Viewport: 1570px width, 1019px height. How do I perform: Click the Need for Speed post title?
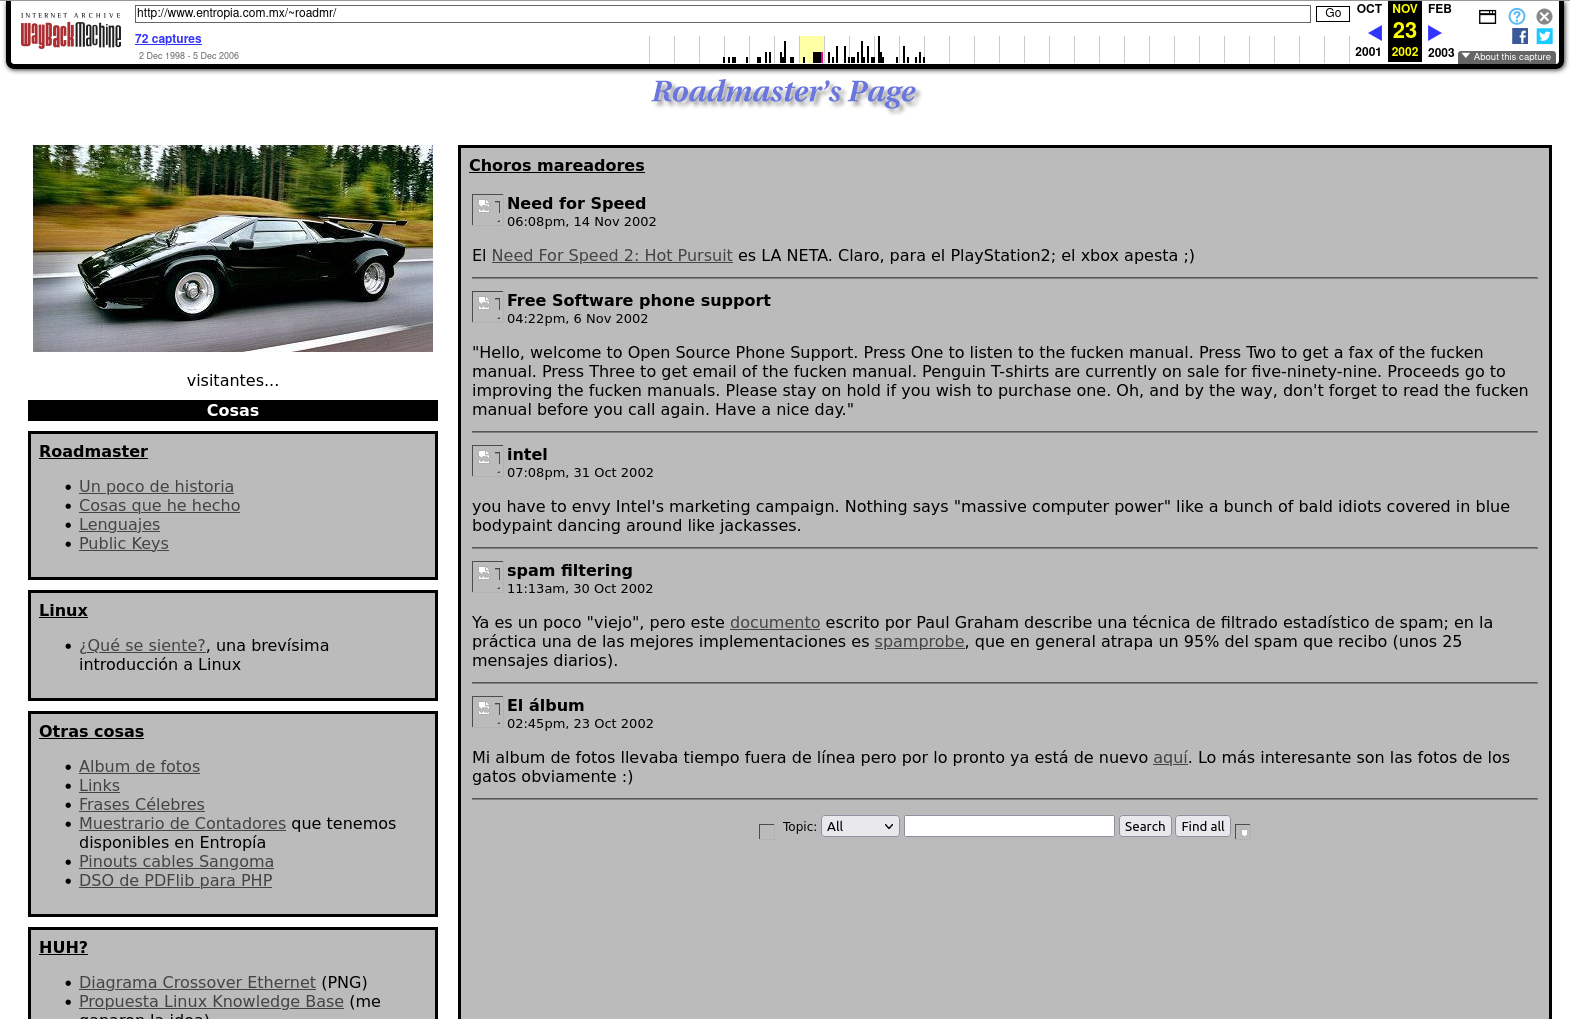tap(576, 203)
